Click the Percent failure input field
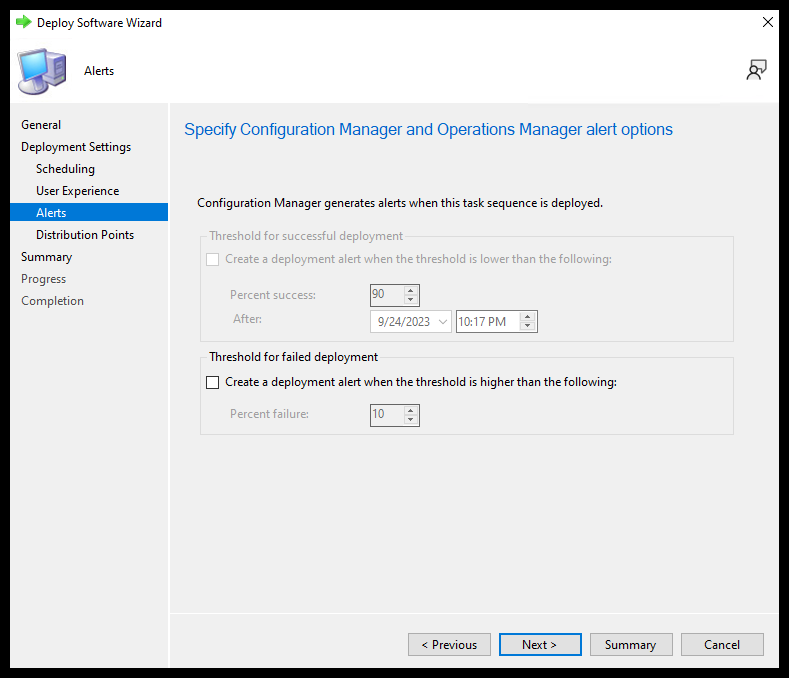This screenshot has height=678, width=789. click(386, 415)
